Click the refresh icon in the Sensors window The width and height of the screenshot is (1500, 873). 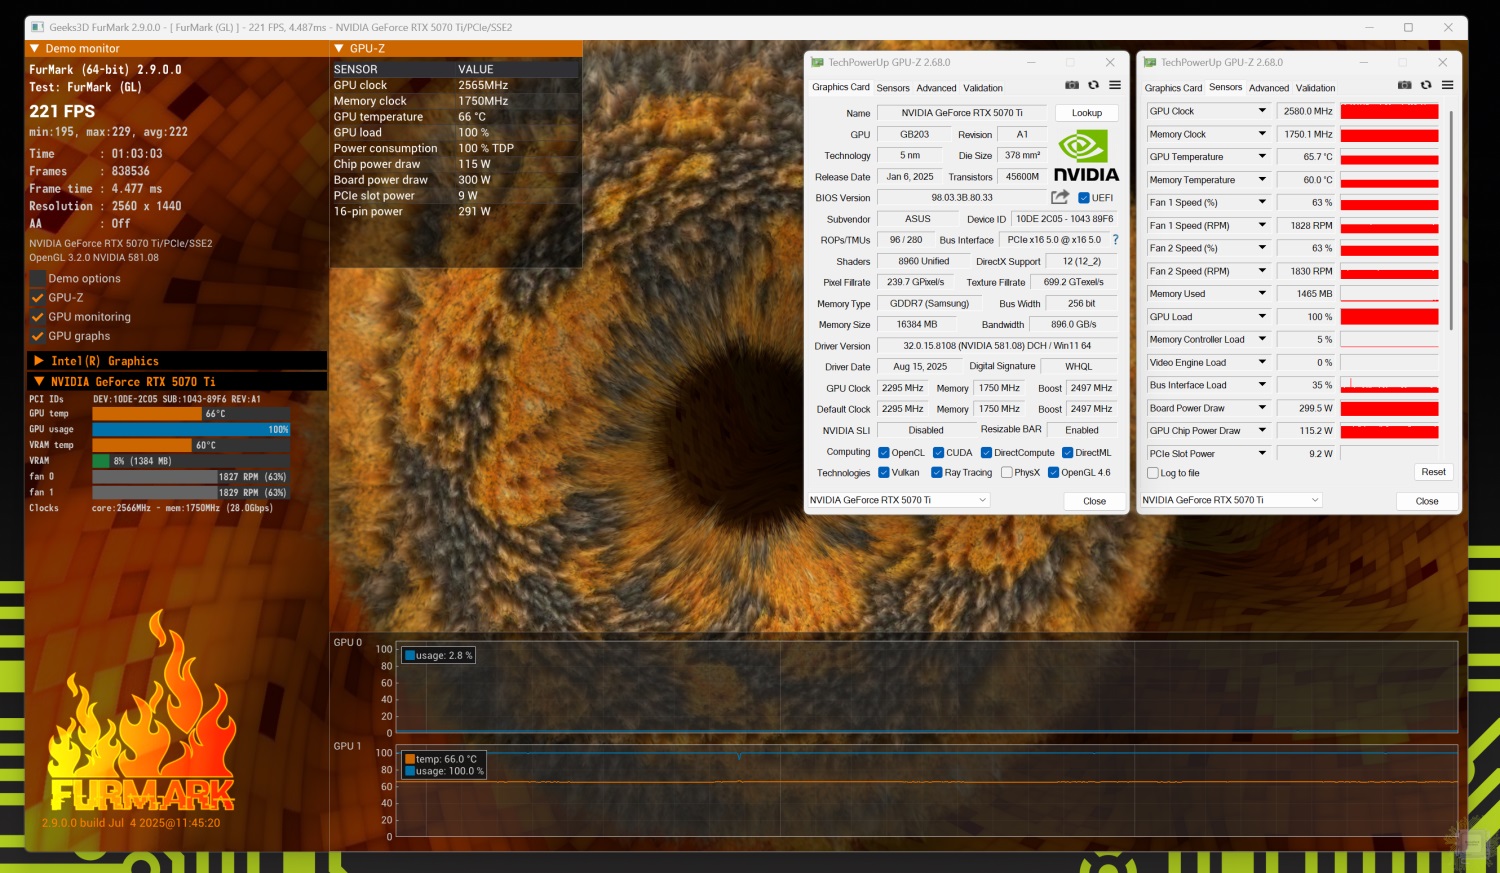tap(1426, 86)
